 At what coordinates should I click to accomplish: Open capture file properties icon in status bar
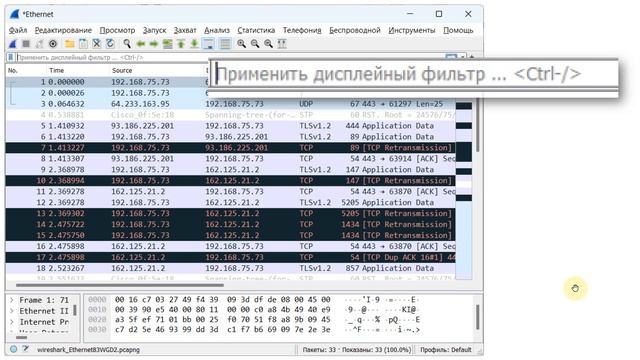(26, 349)
